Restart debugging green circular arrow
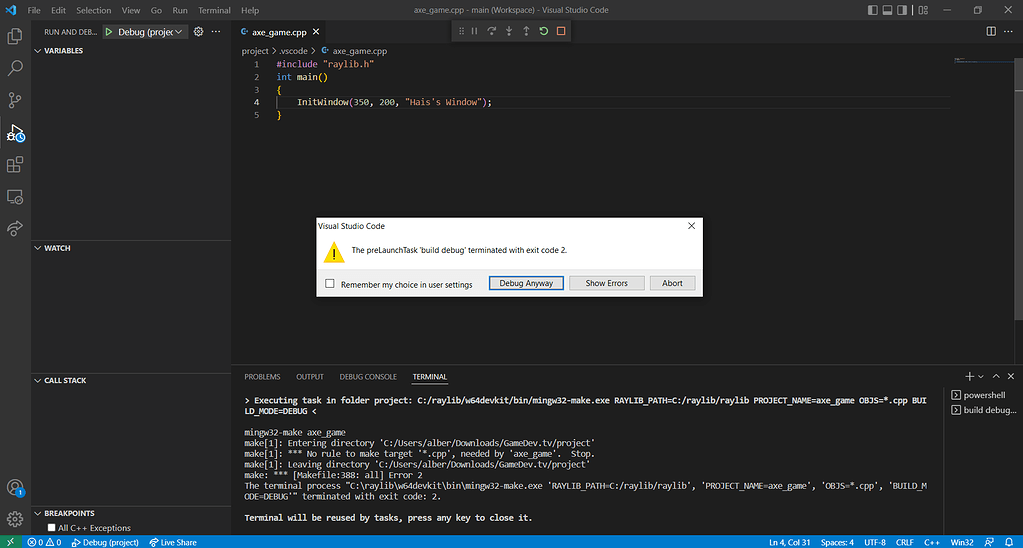 (x=543, y=31)
